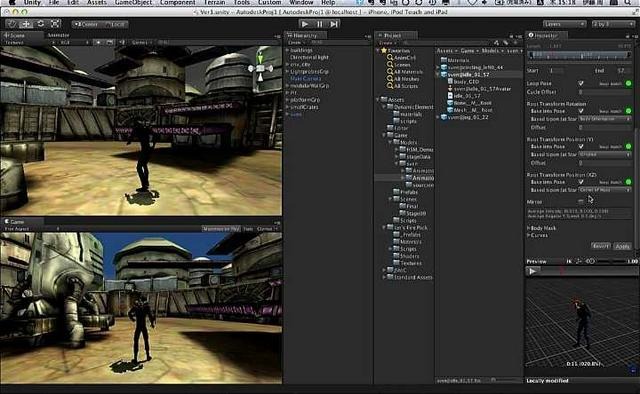Image resolution: width=640 pixels, height=394 pixels.
Task: Click Maximize on Play in Game view
Action: [222, 229]
